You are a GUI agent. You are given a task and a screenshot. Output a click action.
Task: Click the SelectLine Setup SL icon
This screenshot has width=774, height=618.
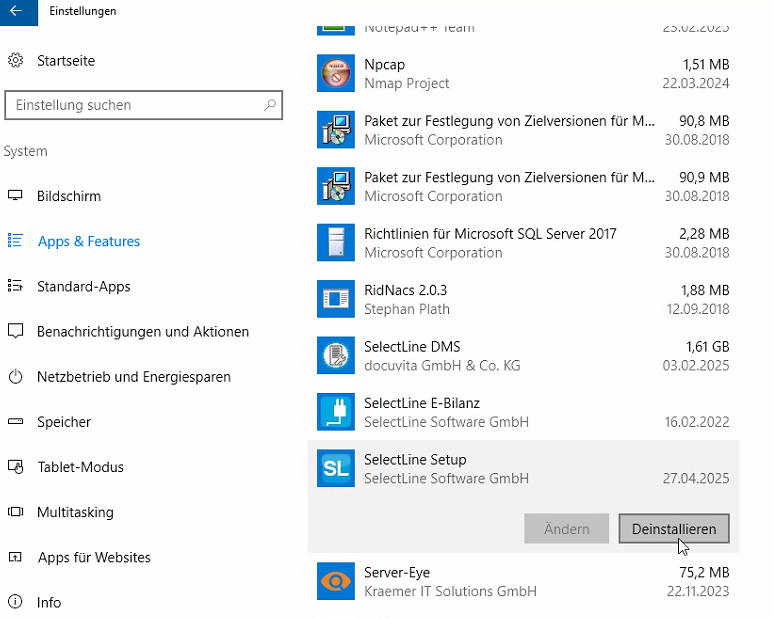pyautogui.click(x=336, y=468)
